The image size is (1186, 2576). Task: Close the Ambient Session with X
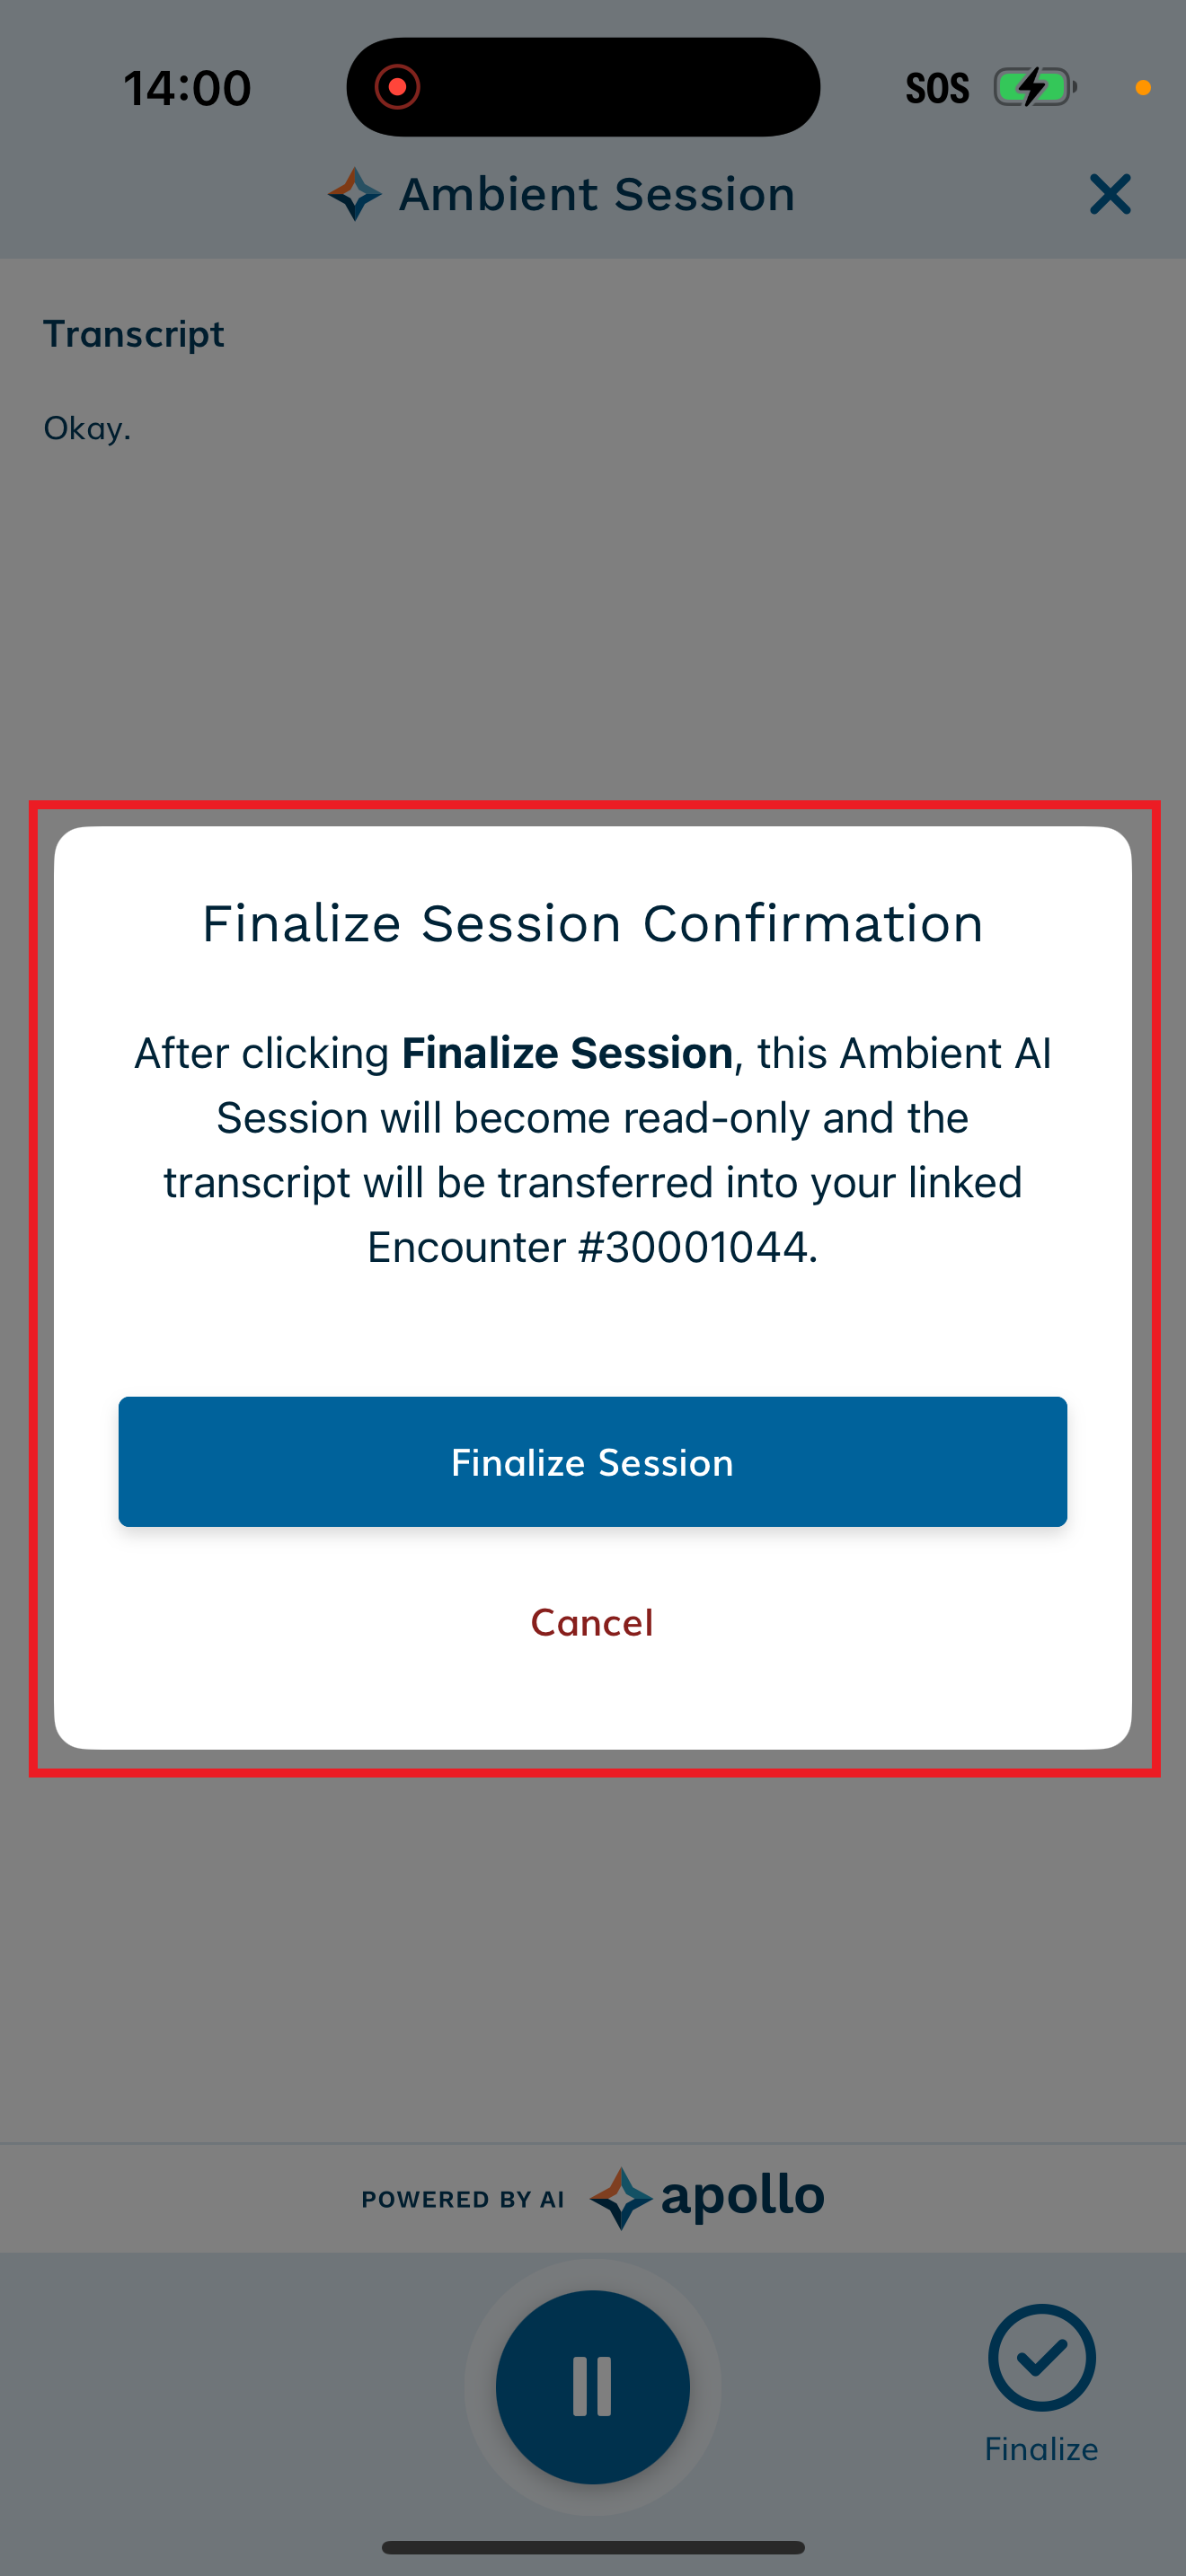tap(1110, 194)
